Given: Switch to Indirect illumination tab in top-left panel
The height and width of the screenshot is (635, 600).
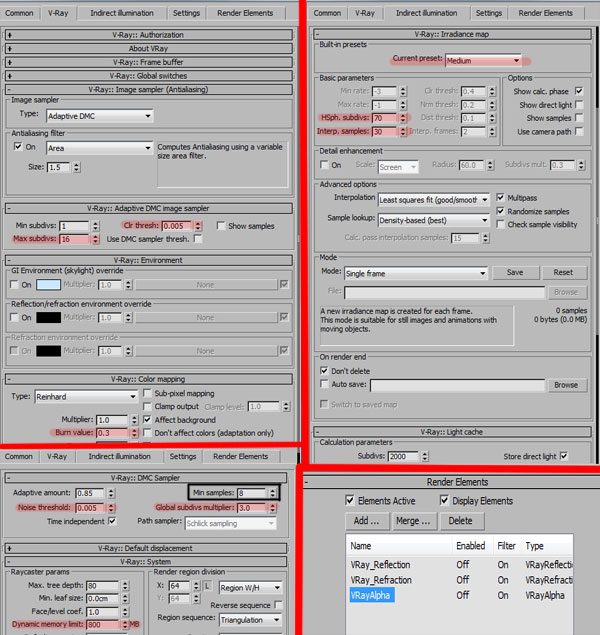Looking at the screenshot, I should (x=122, y=13).
